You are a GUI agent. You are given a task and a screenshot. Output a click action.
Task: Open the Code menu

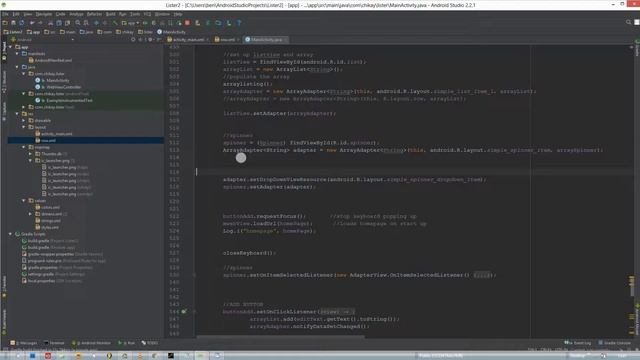(x=60, y=14)
